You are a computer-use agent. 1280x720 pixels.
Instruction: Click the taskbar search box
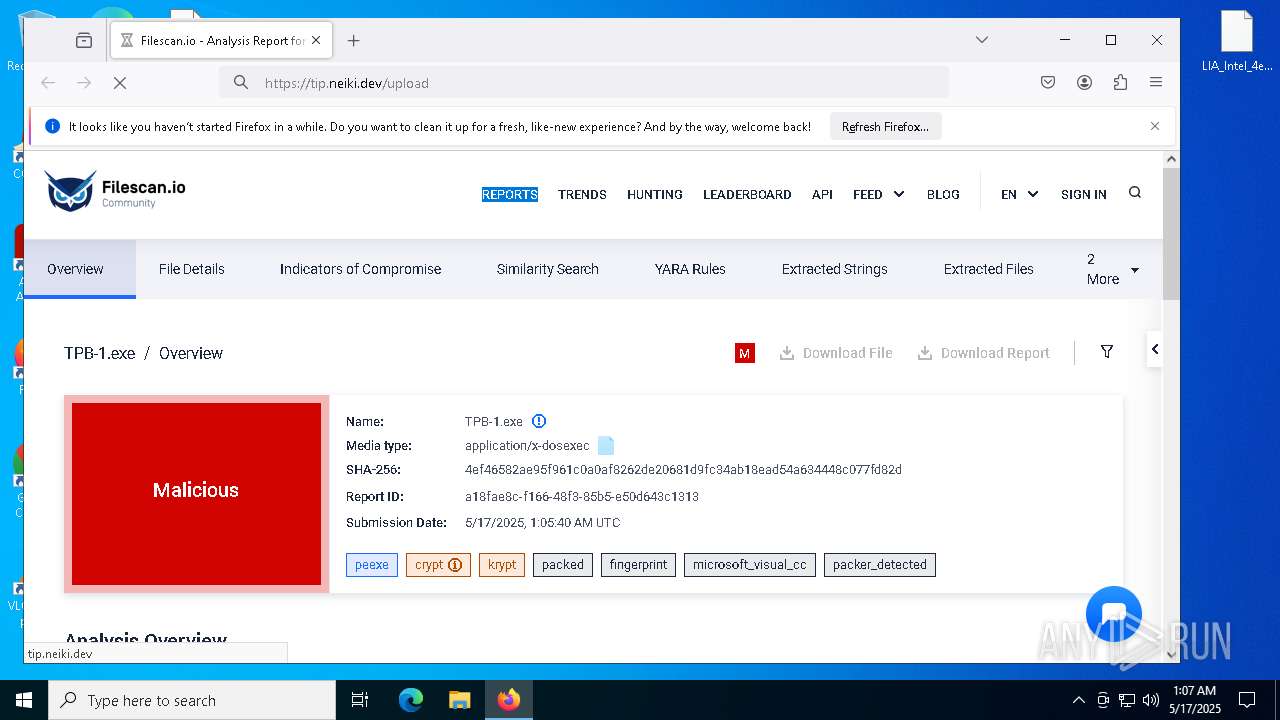pos(192,700)
